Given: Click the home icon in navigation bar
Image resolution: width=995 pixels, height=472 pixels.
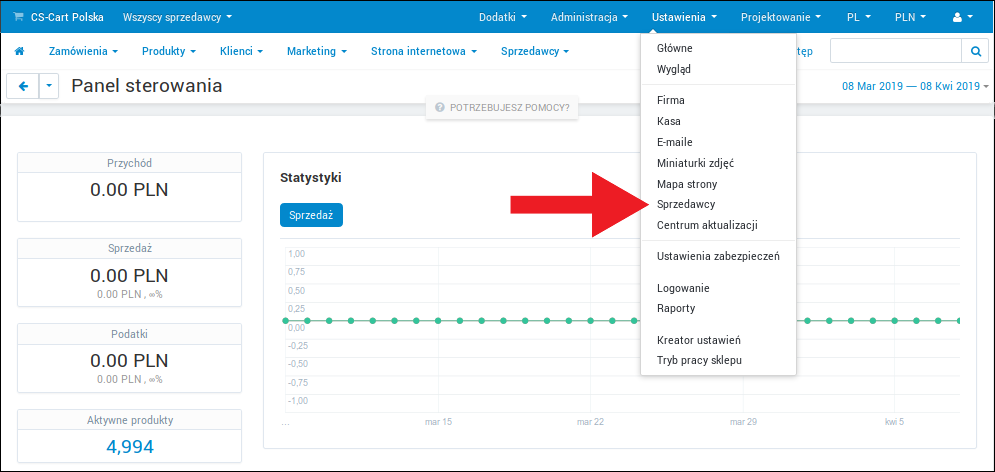Looking at the screenshot, I should tap(20, 51).
